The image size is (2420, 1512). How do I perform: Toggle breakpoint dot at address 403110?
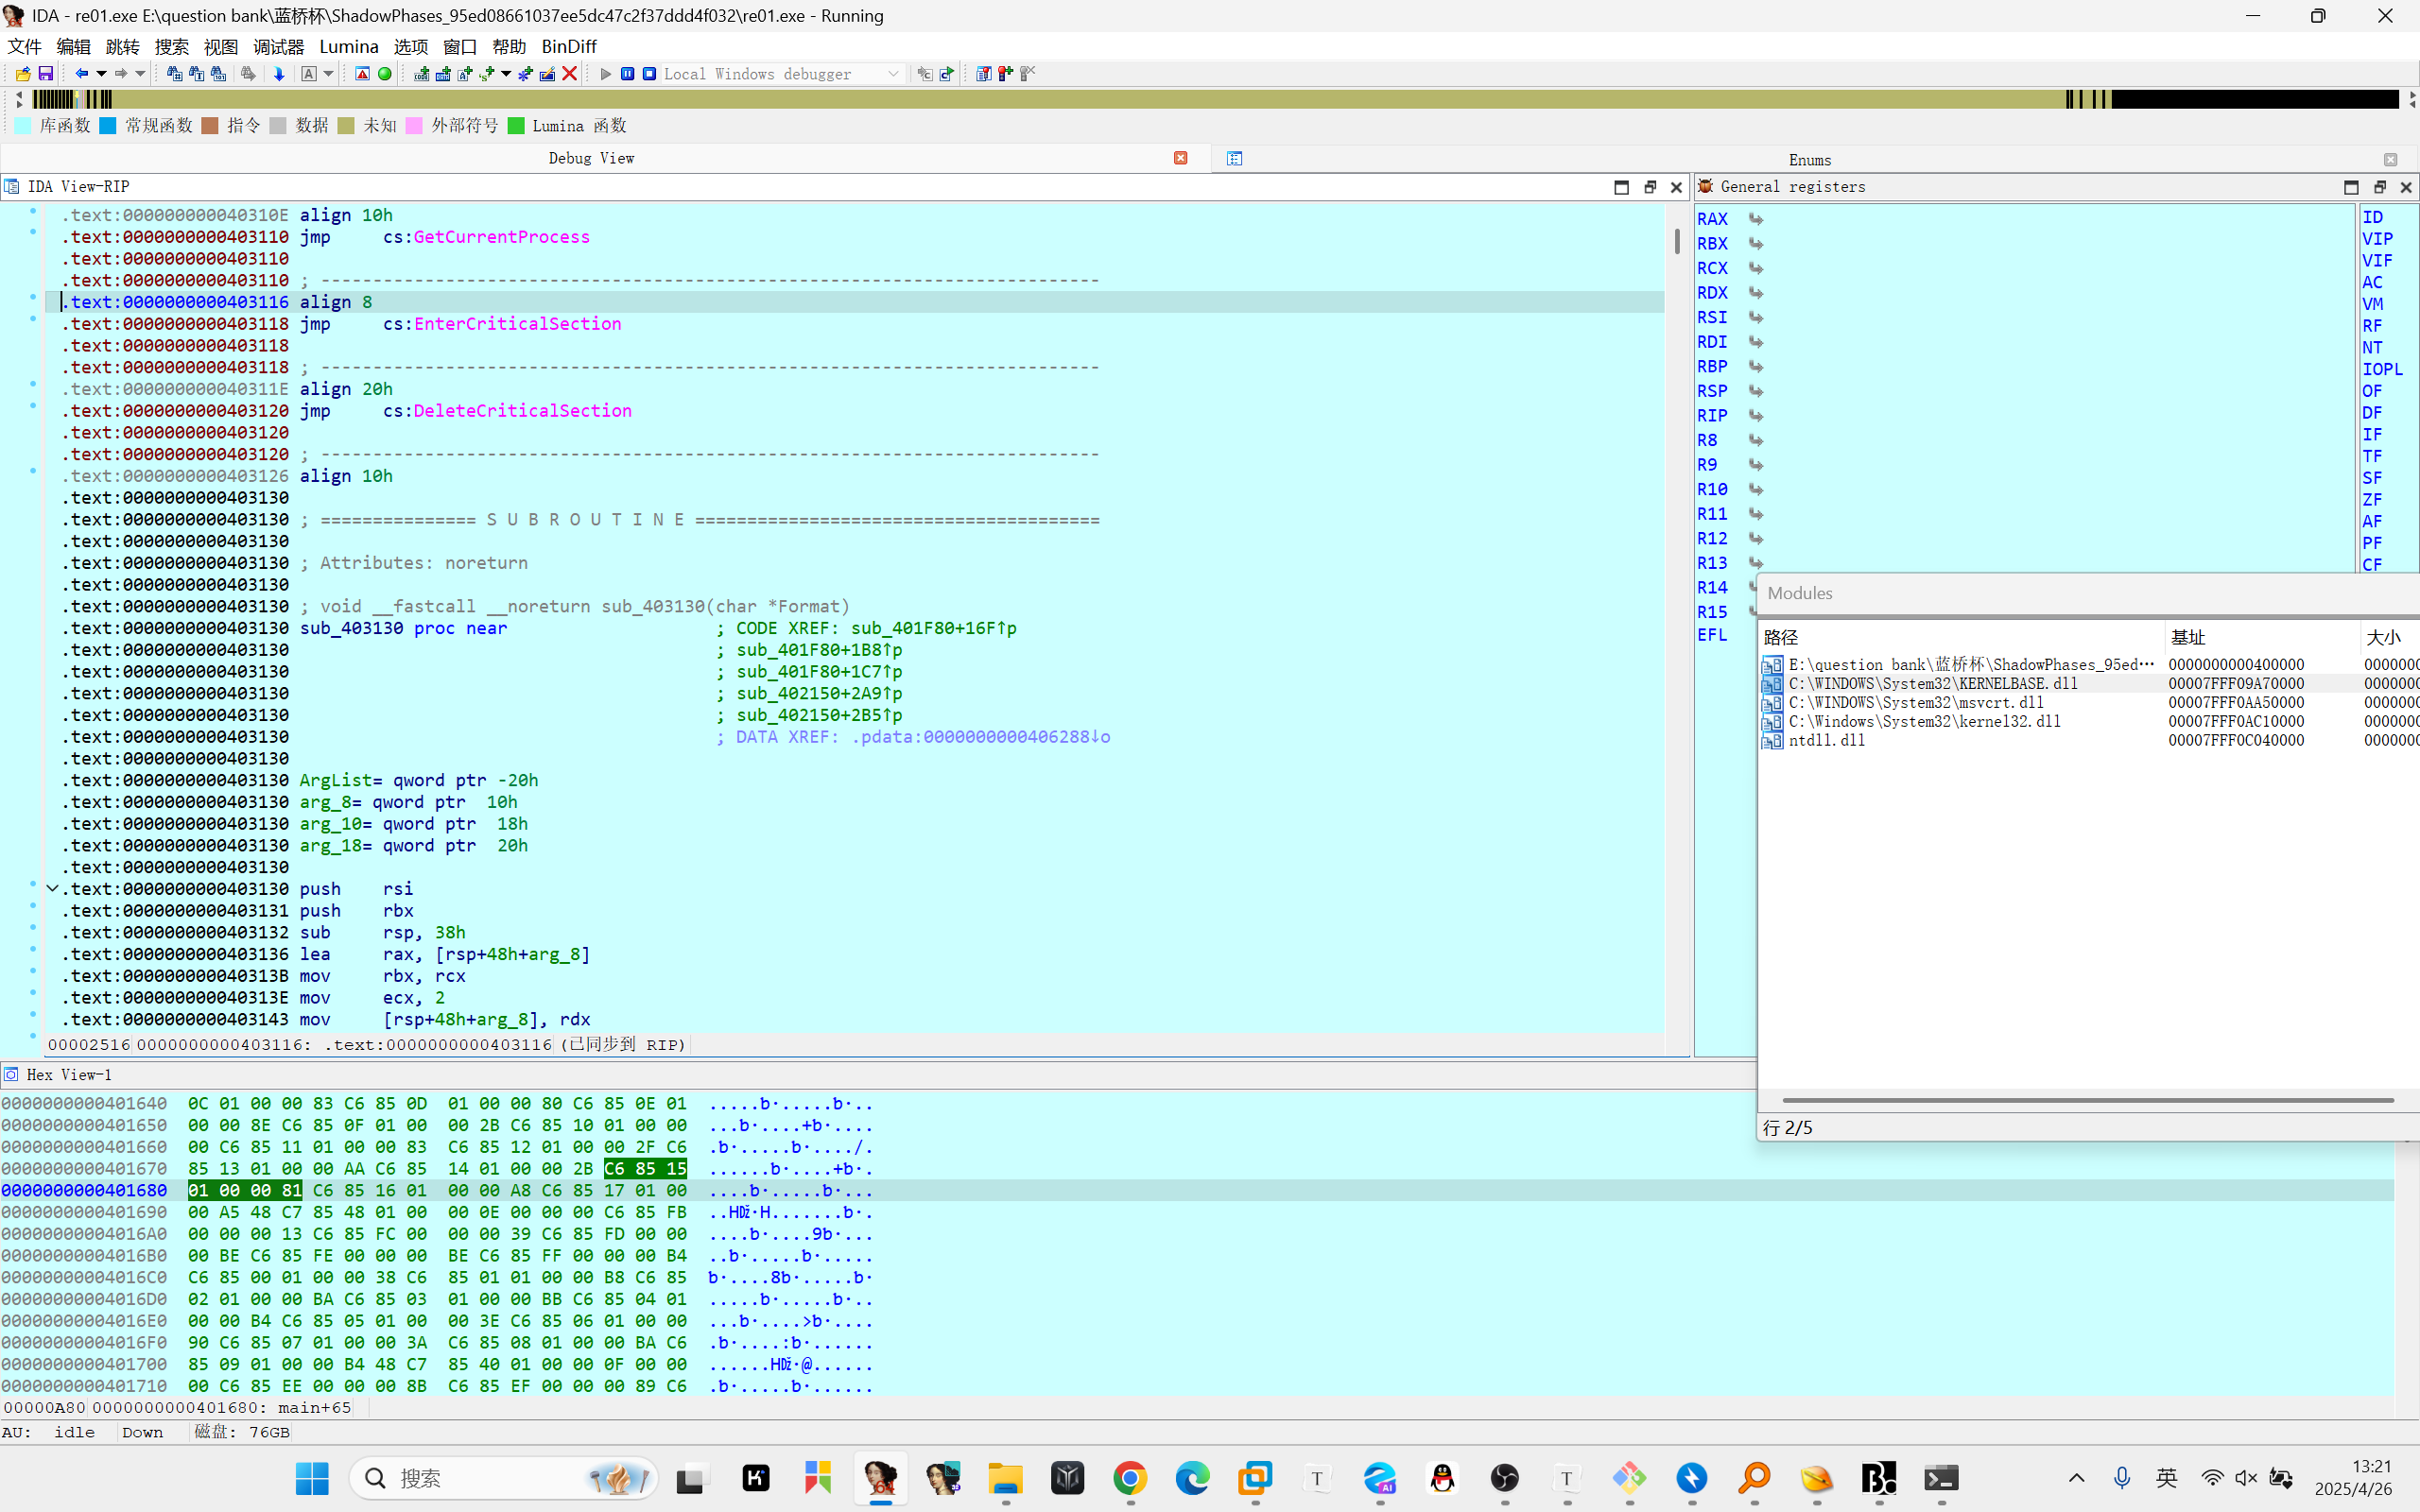[x=33, y=233]
